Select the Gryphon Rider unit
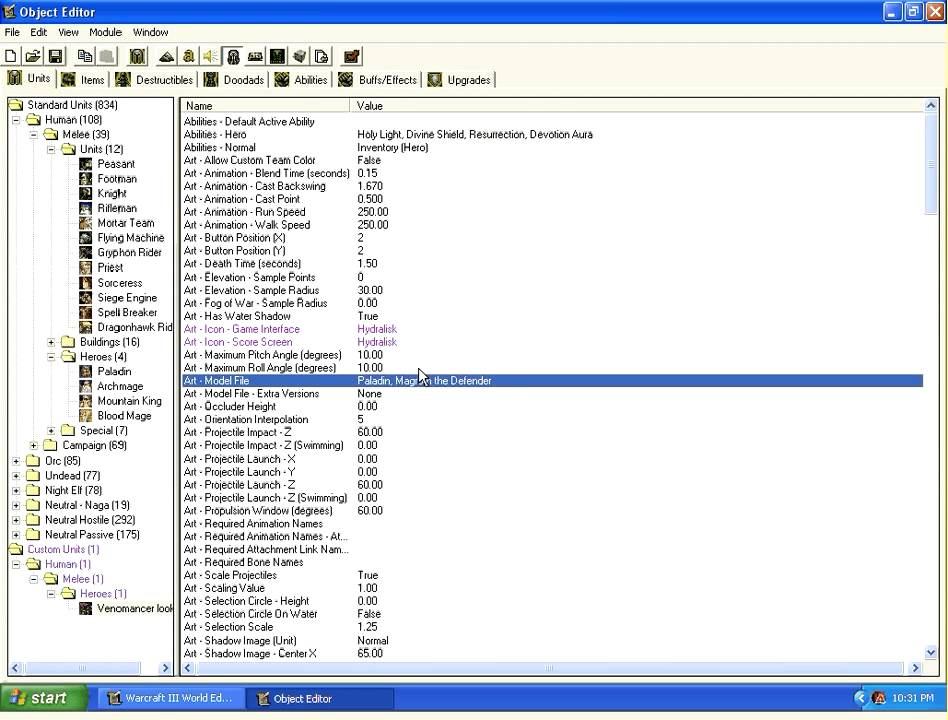The width and height of the screenshot is (948, 720). 129,253
